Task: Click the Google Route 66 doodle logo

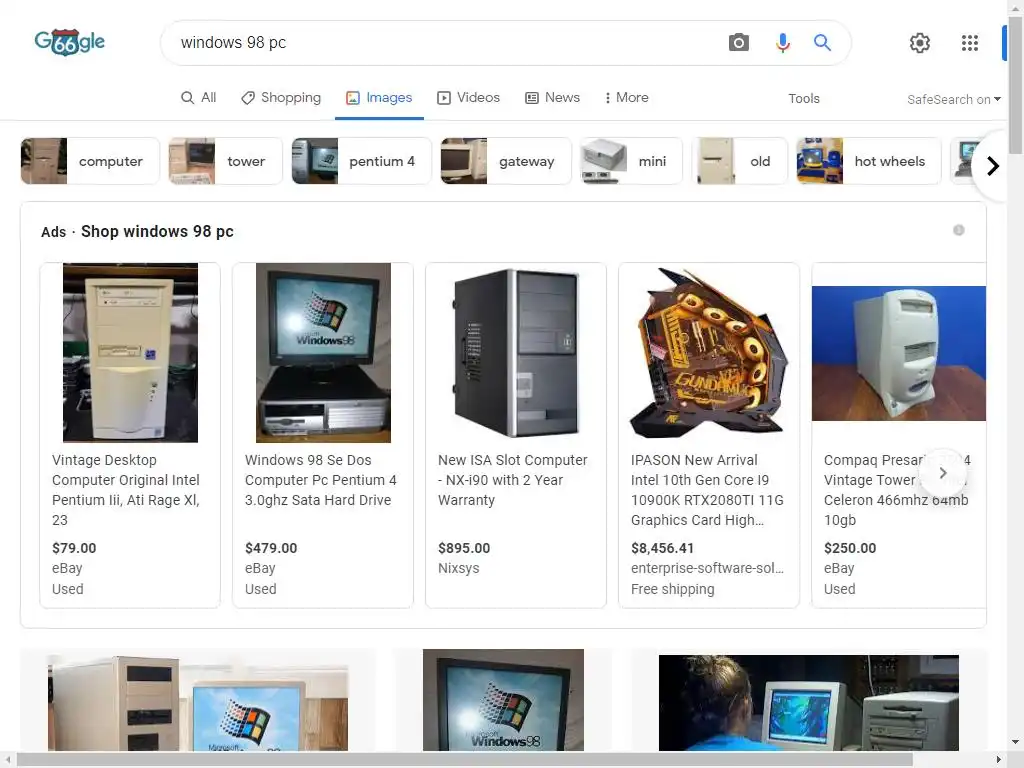Action: 70,42
